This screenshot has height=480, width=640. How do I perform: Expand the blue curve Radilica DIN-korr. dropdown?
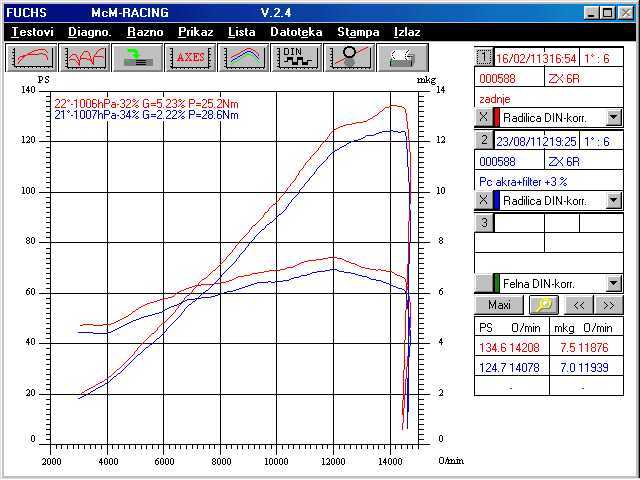coord(614,200)
